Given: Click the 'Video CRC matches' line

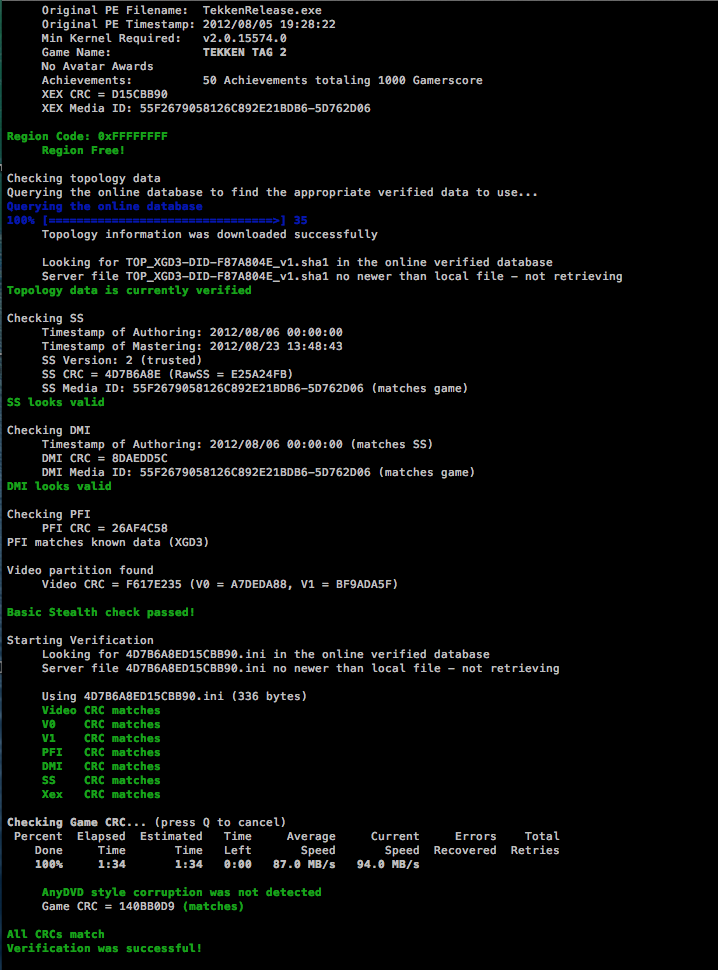Looking at the screenshot, I should 101,710.
